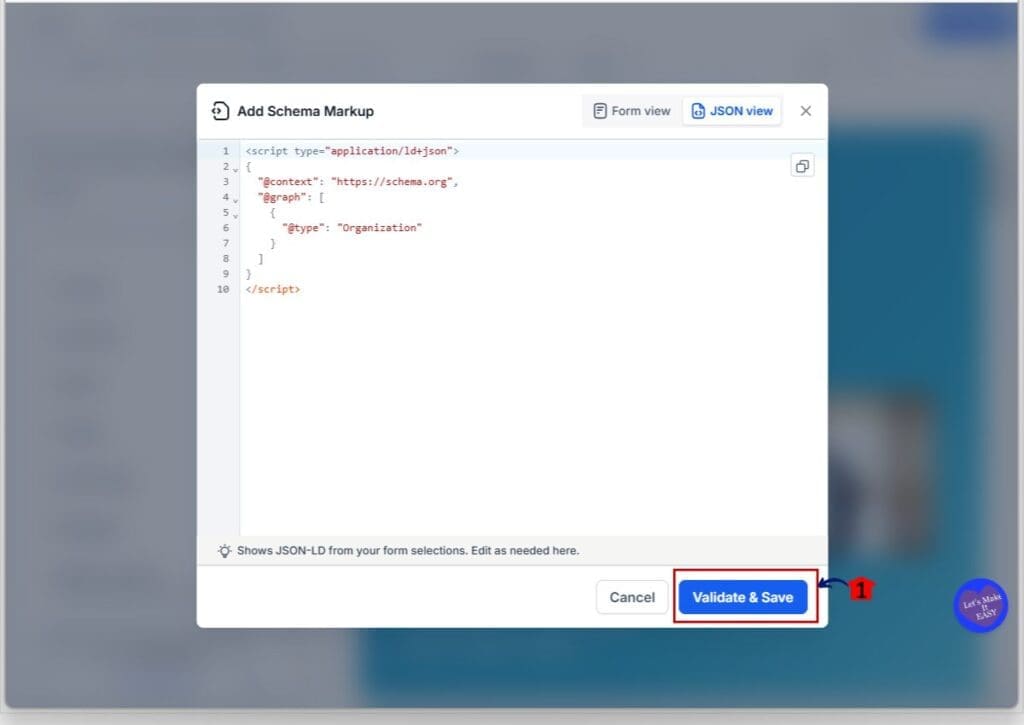Select the JSON view tab

(732, 111)
